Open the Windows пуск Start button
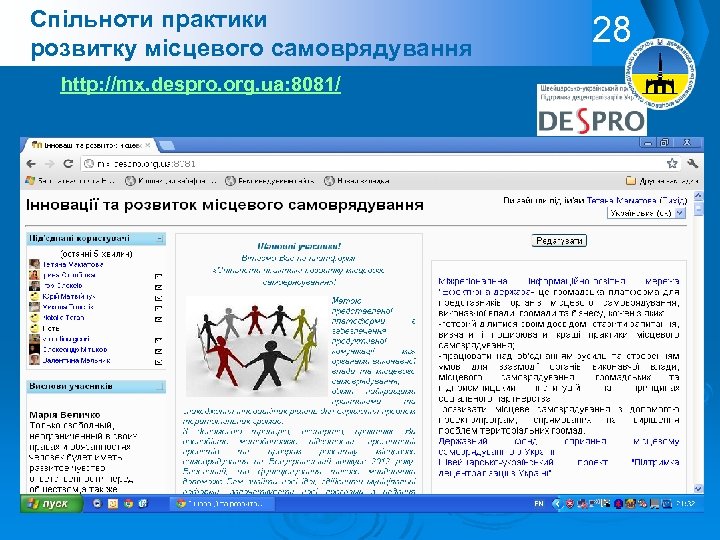 51,504
